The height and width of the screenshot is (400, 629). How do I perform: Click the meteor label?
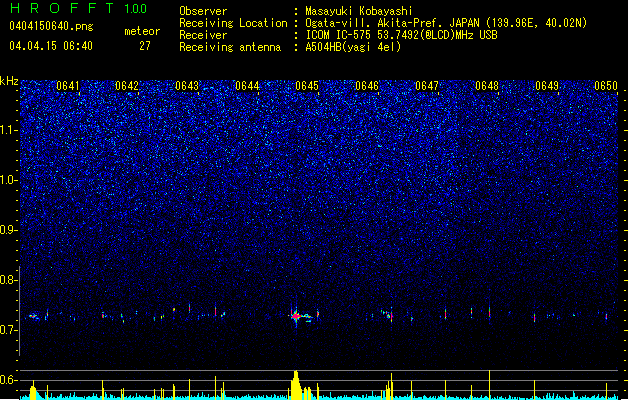coord(142,31)
